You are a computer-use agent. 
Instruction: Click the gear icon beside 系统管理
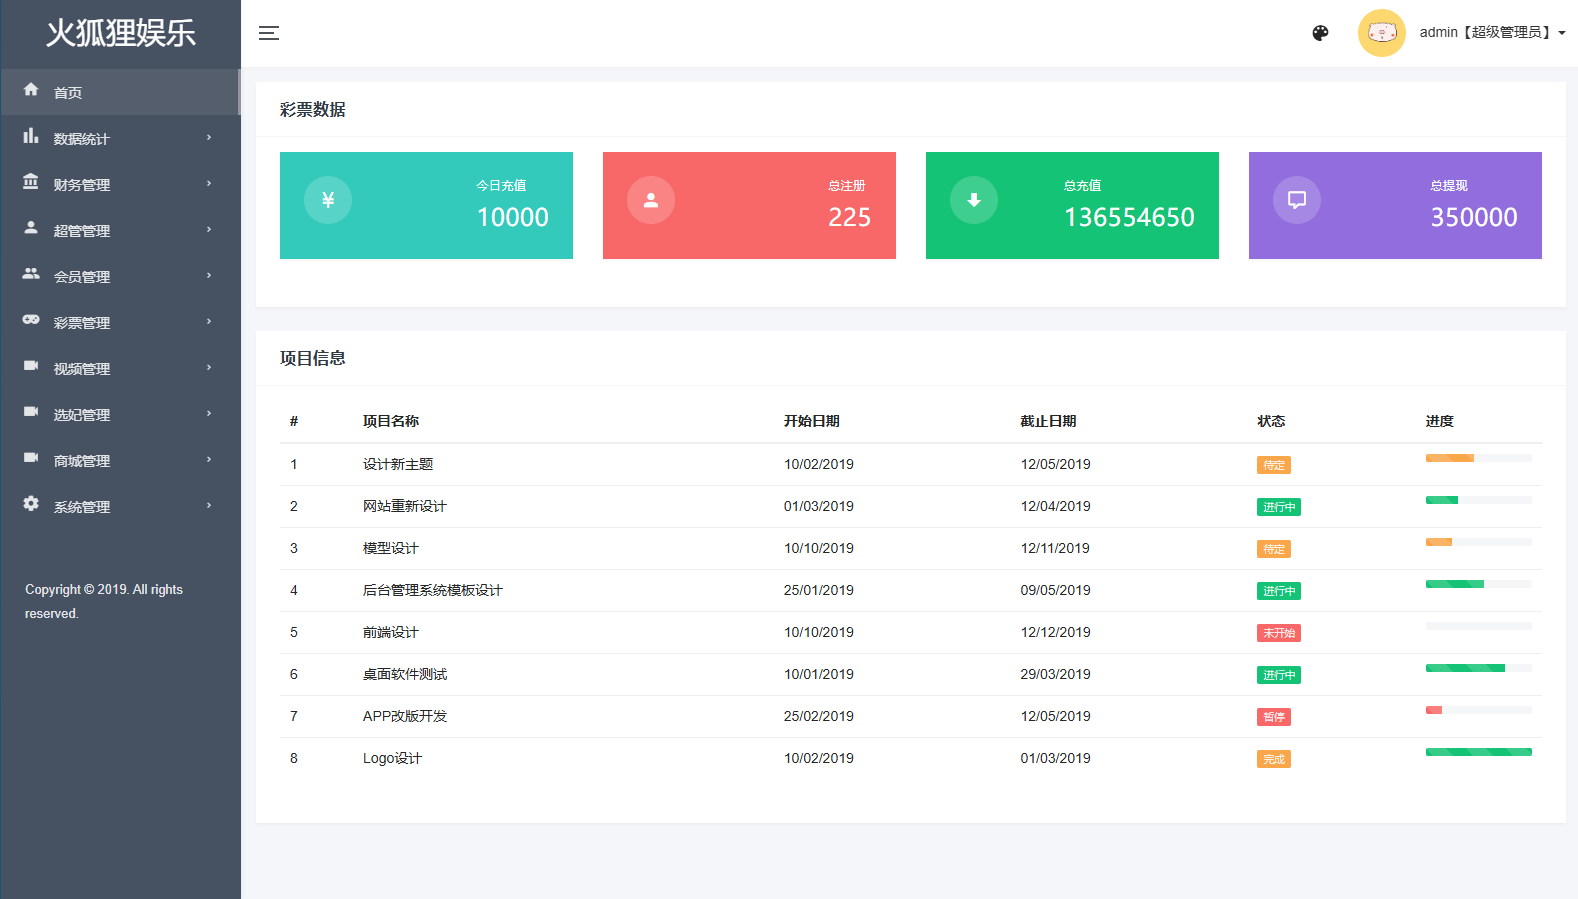pyautogui.click(x=31, y=504)
